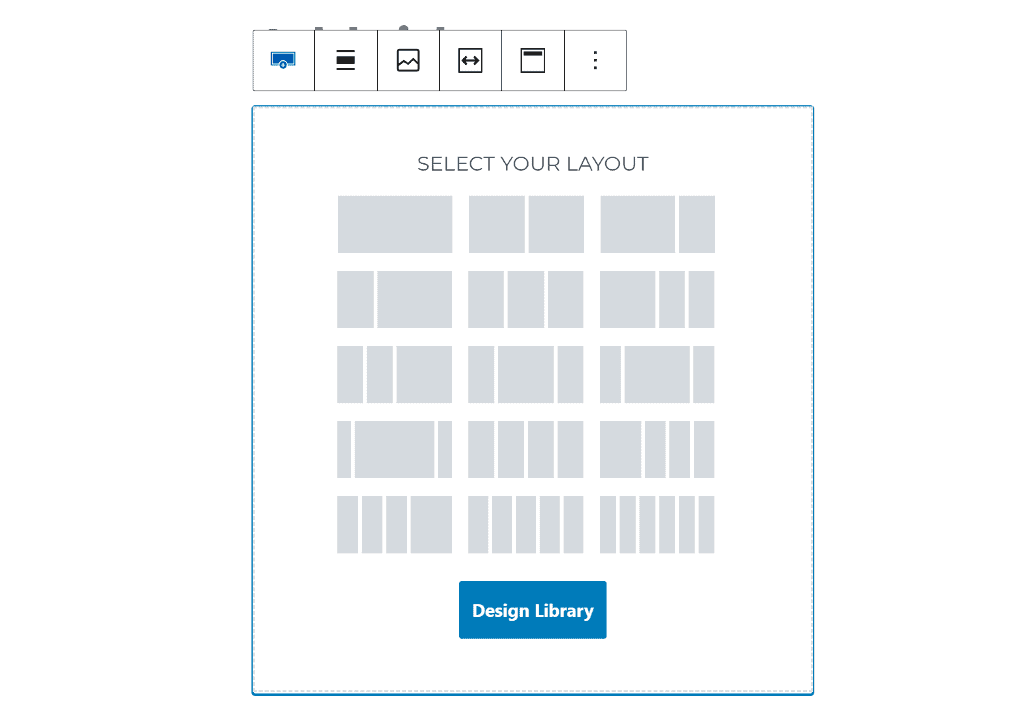The image size is (1024, 712).
Task: Pick three-column layout with wide right column
Action: click(395, 374)
